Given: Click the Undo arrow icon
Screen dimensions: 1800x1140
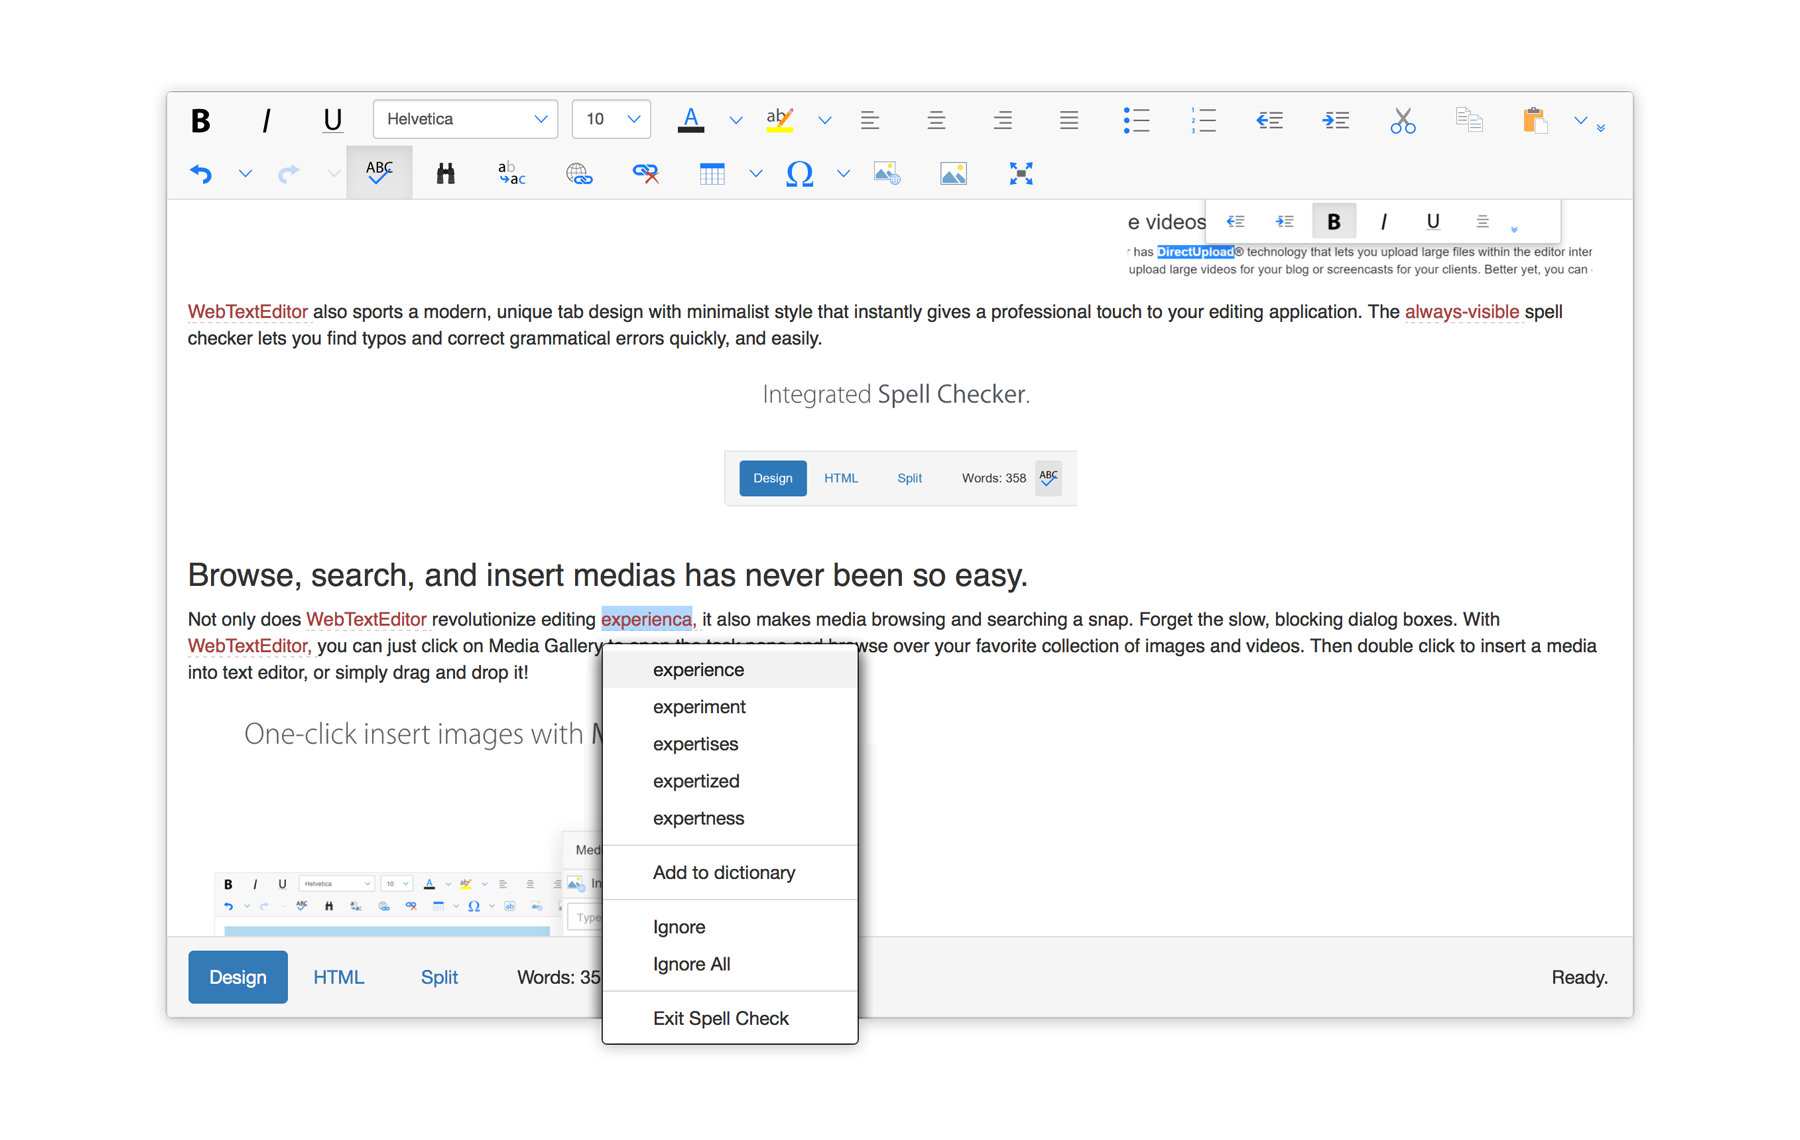Looking at the screenshot, I should coord(201,174).
